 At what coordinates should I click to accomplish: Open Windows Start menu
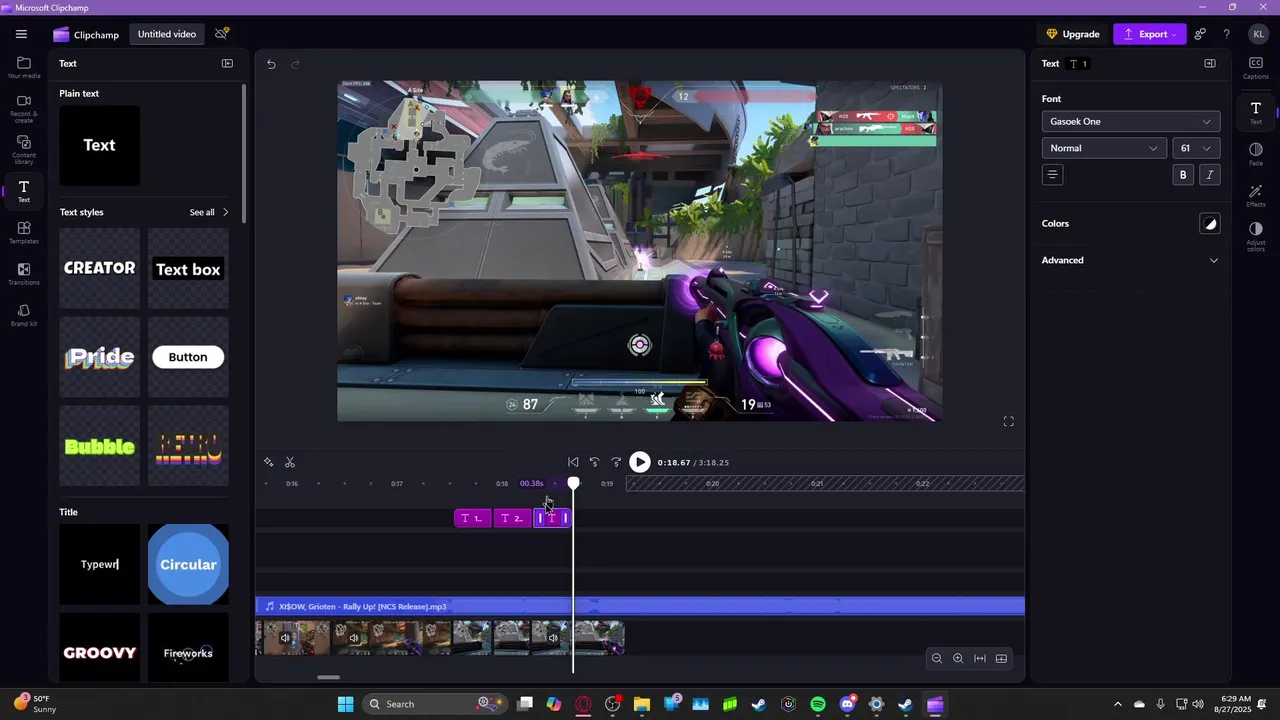tap(345, 704)
